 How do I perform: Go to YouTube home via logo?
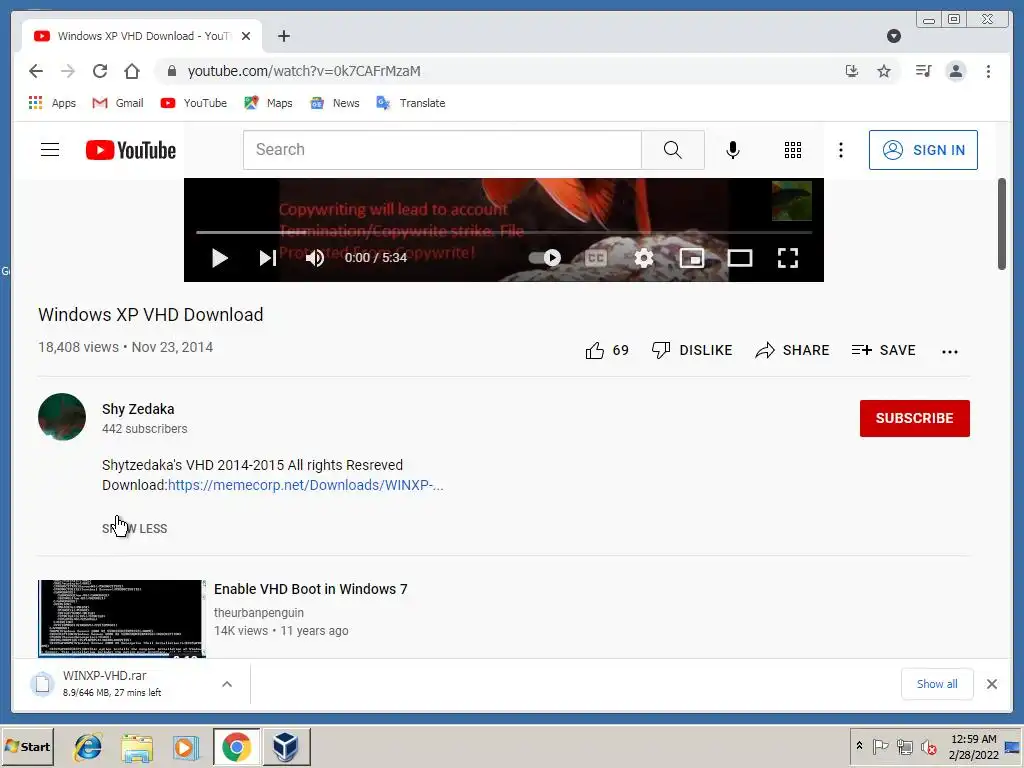[131, 150]
